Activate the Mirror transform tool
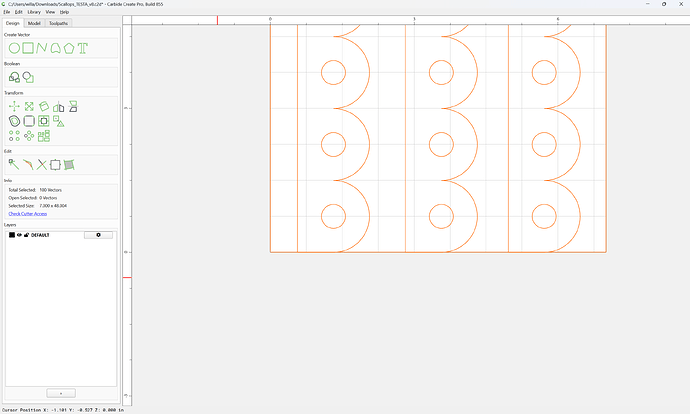690x414 pixels. click(59, 106)
